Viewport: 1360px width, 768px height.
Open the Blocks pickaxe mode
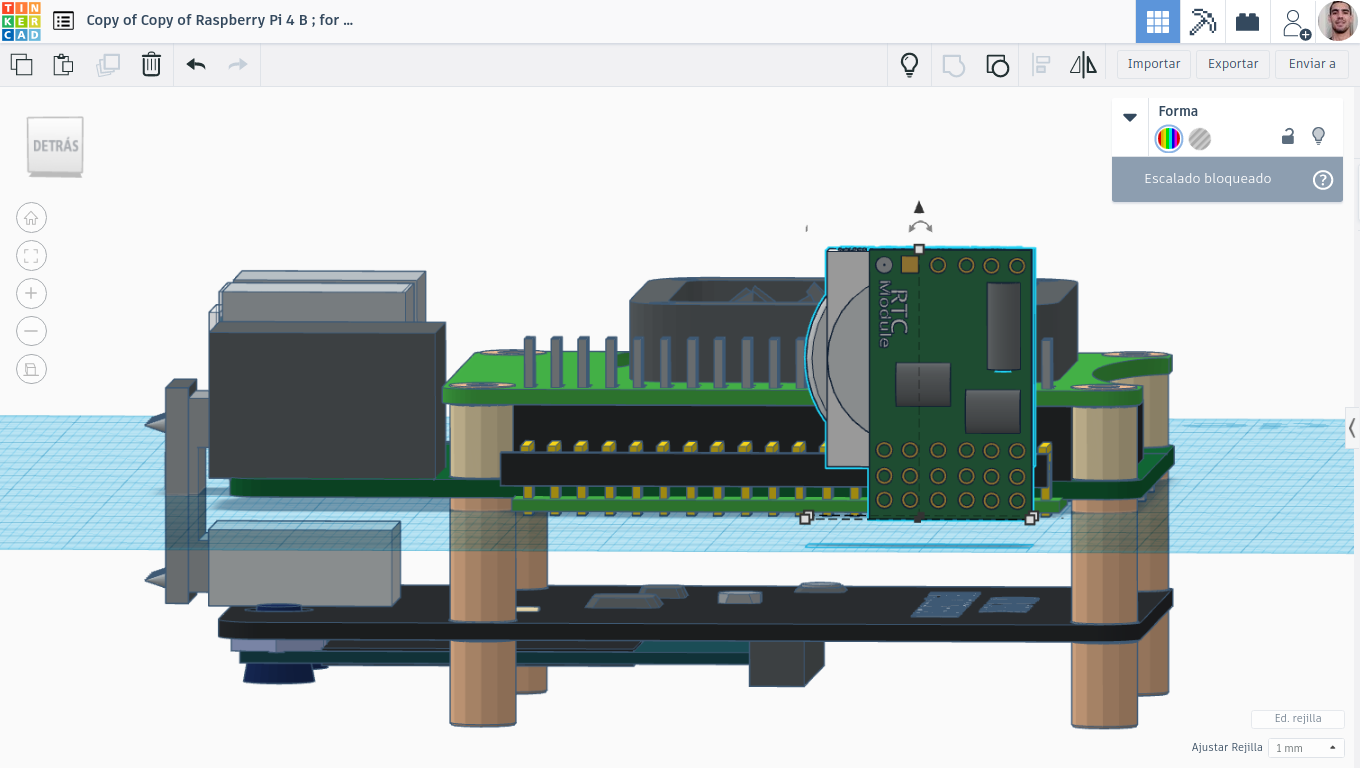1202,22
